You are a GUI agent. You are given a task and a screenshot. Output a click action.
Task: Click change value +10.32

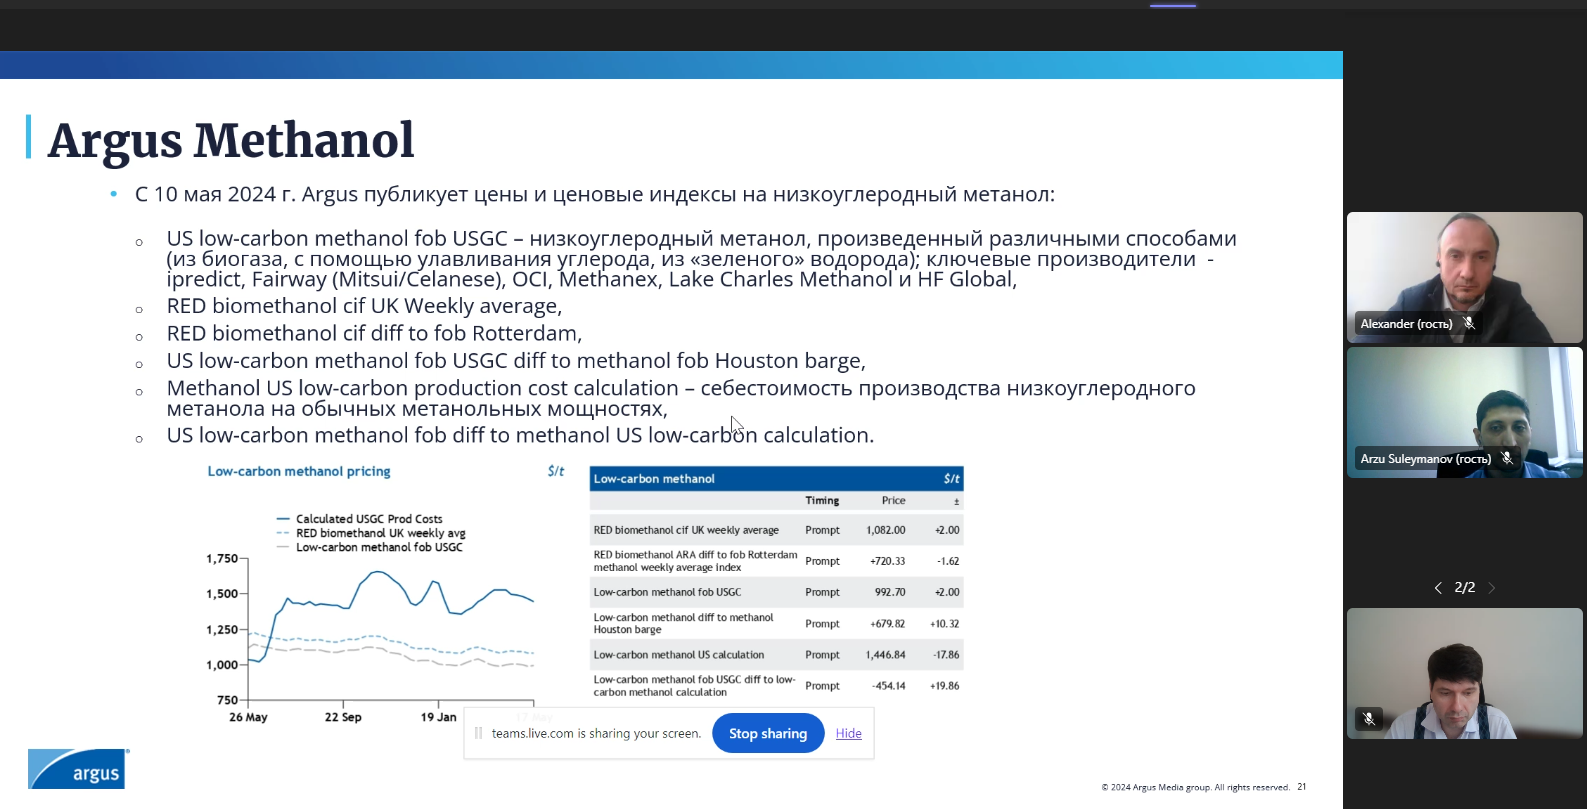[x=944, y=623]
